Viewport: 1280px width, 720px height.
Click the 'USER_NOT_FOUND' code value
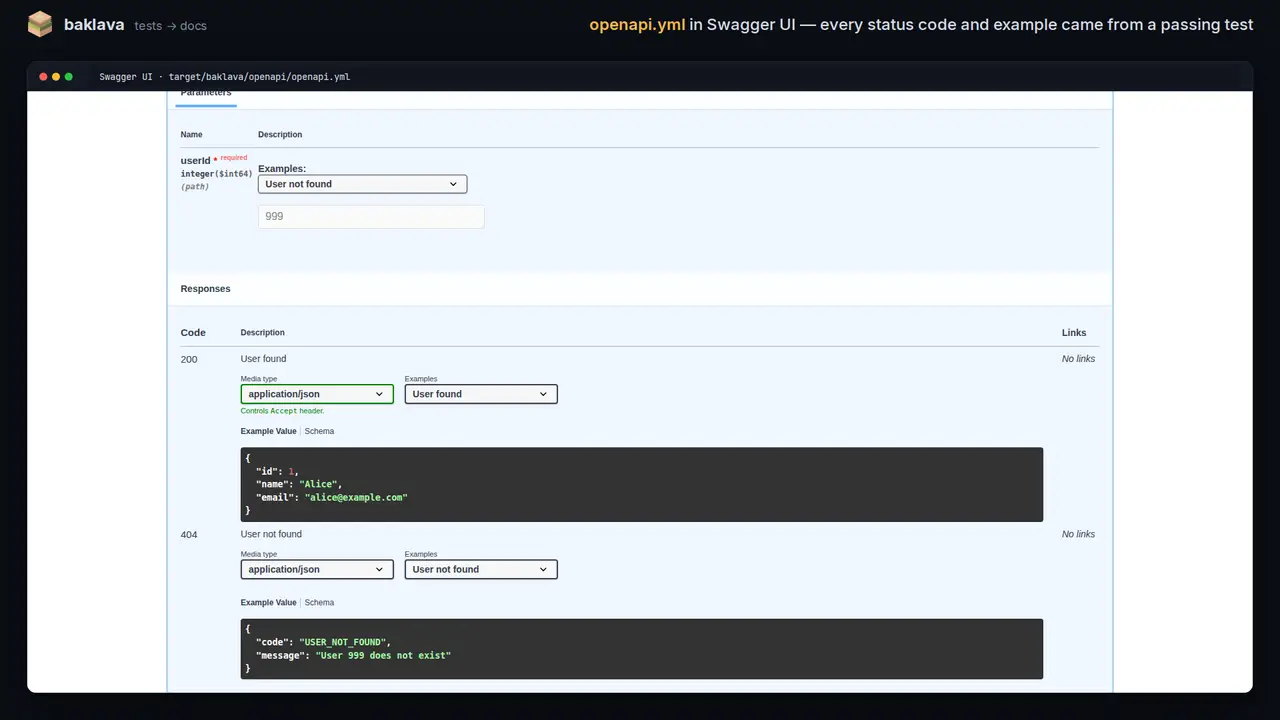tap(345, 642)
